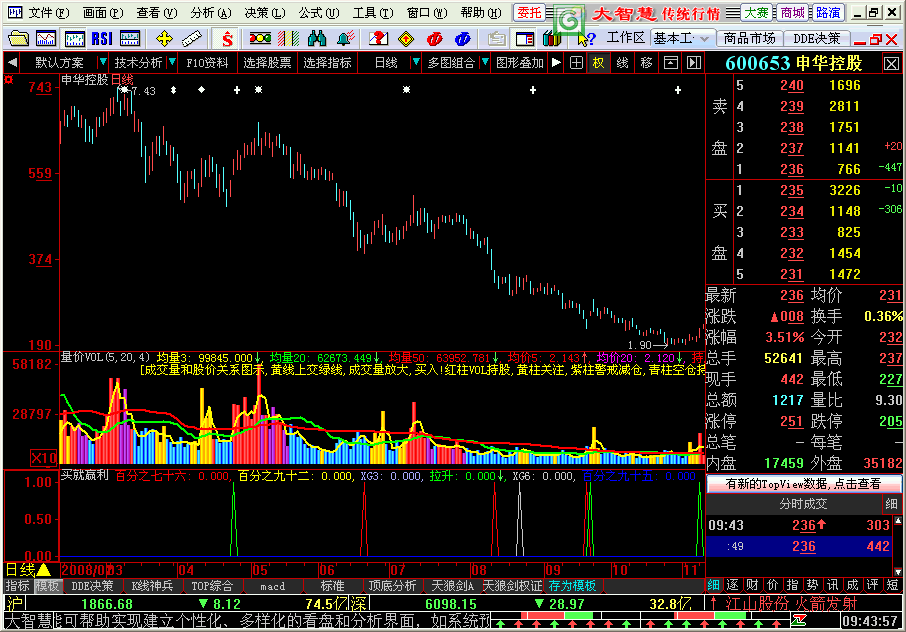Click the traffic light signal icon

[260, 39]
